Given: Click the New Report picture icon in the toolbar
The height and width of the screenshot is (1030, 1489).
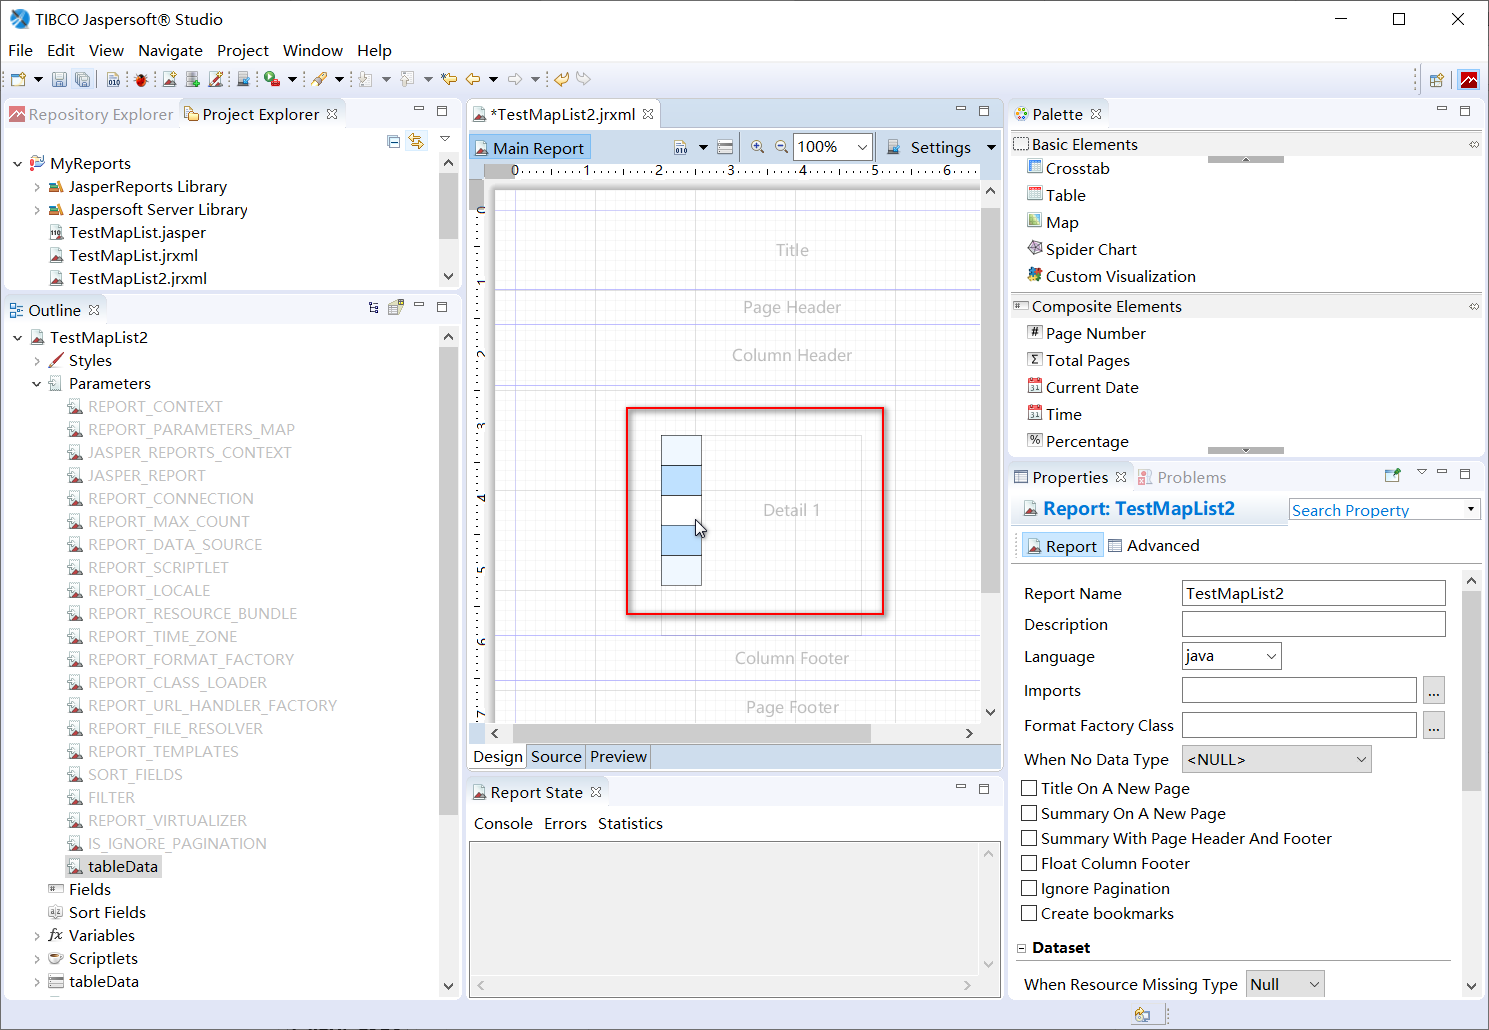Looking at the screenshot, I should click(x=170, y=79).
